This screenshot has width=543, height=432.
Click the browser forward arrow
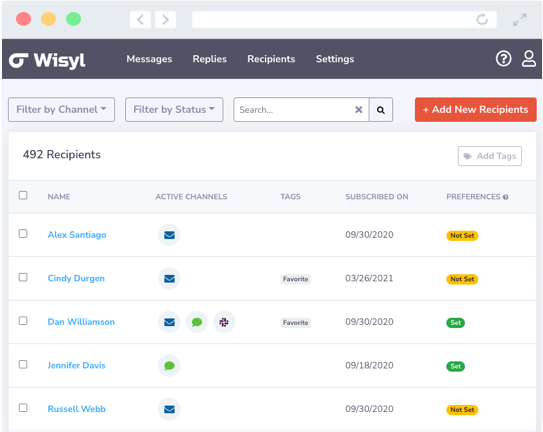pos(165,19)
